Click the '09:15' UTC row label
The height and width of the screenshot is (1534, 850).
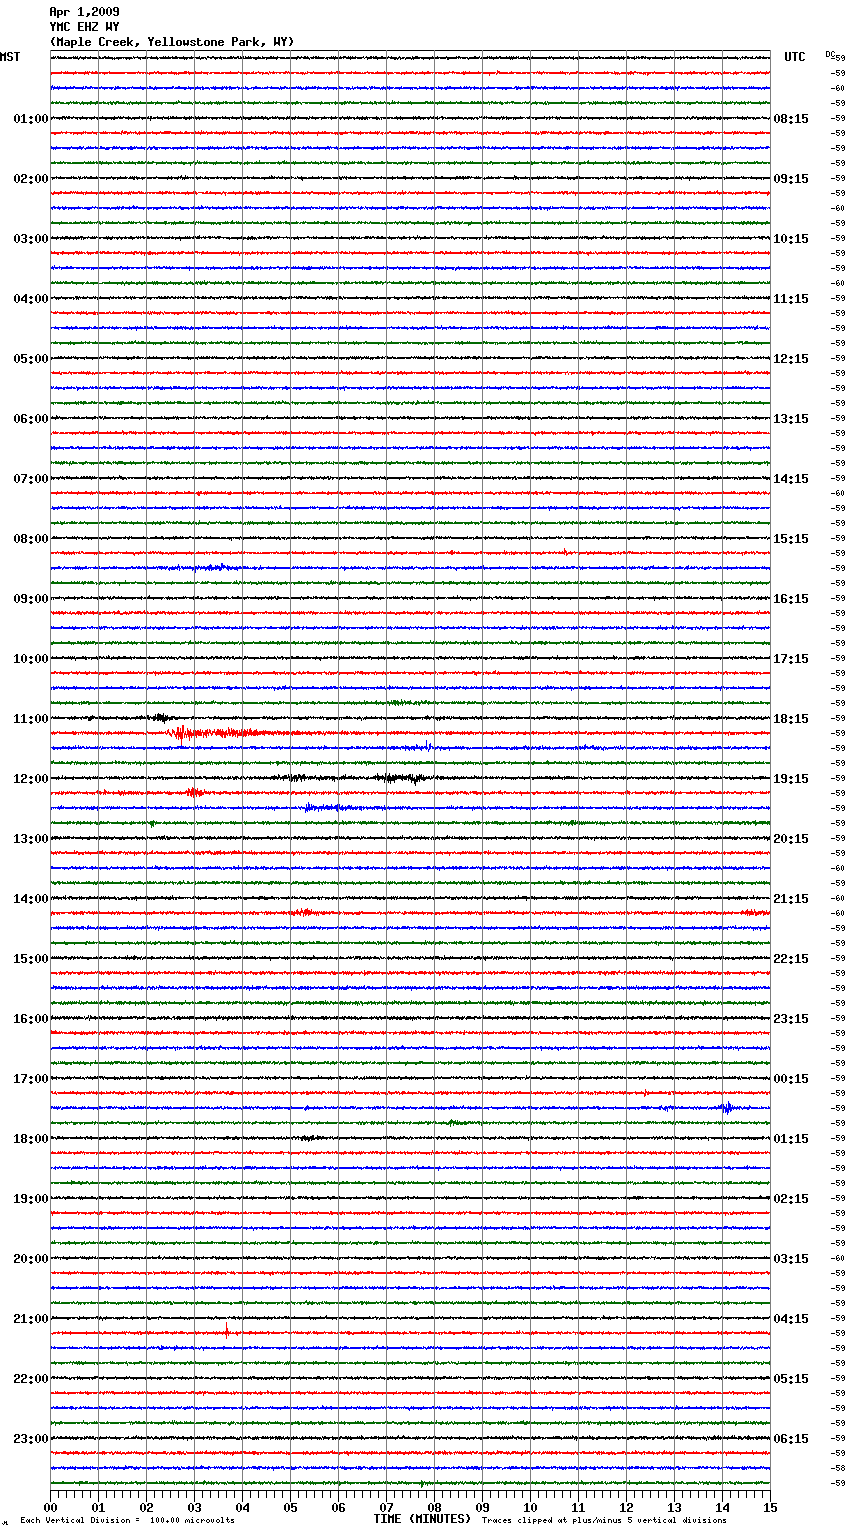[x=791, y=179]
